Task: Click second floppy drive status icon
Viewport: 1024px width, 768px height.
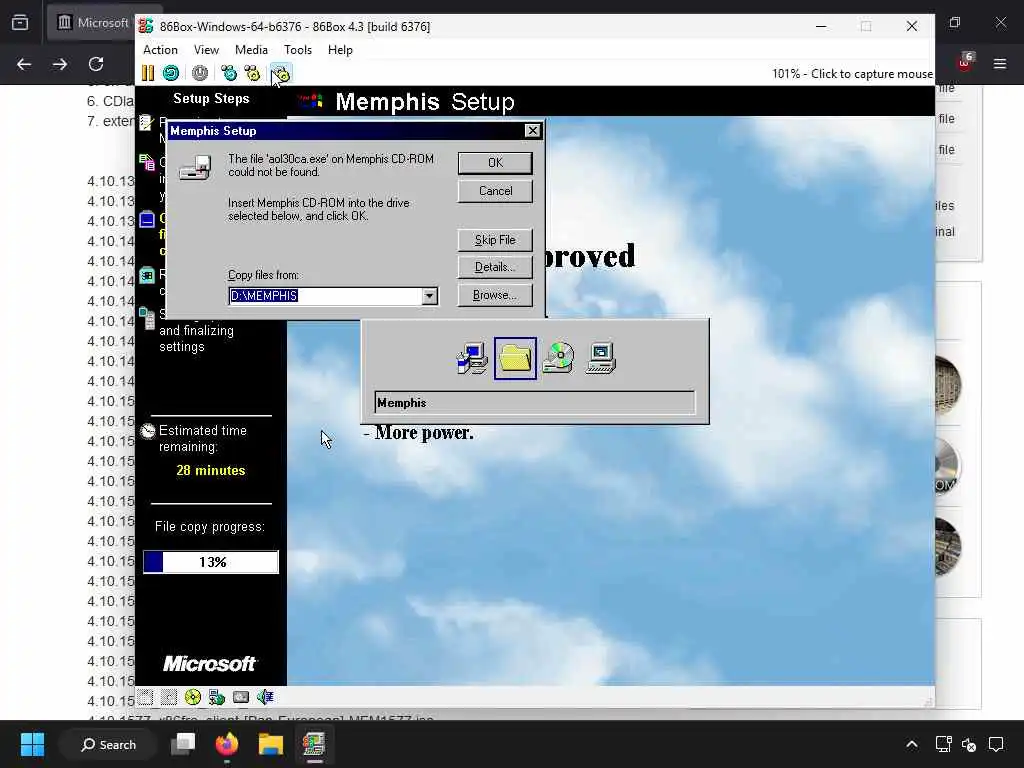Action: click(x=168, y=697)
